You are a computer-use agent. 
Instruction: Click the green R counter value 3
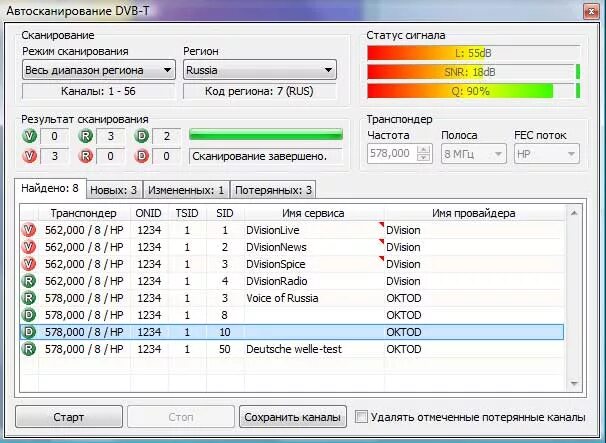[111, 136]
